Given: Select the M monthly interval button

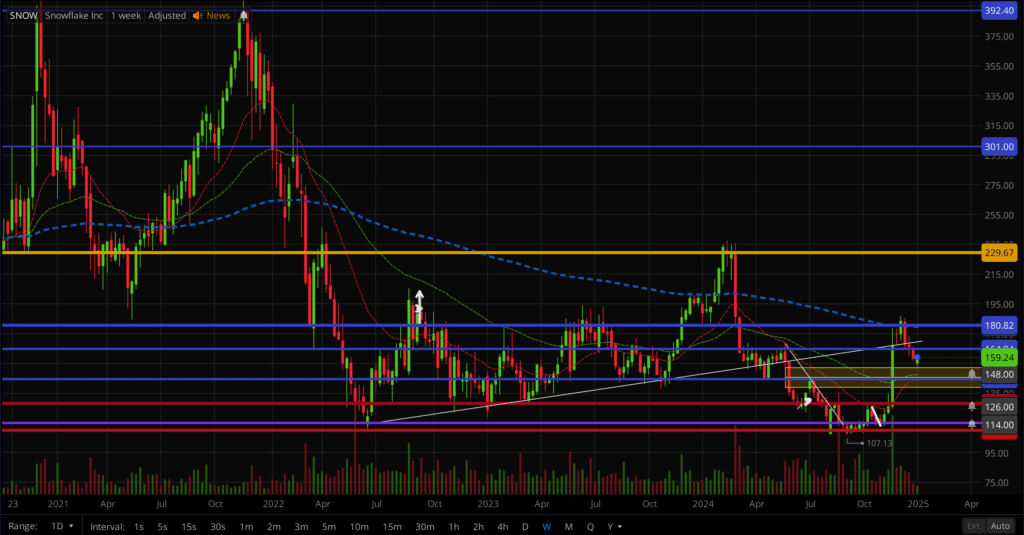Looking at the screenshot, I should click(568, 525).
